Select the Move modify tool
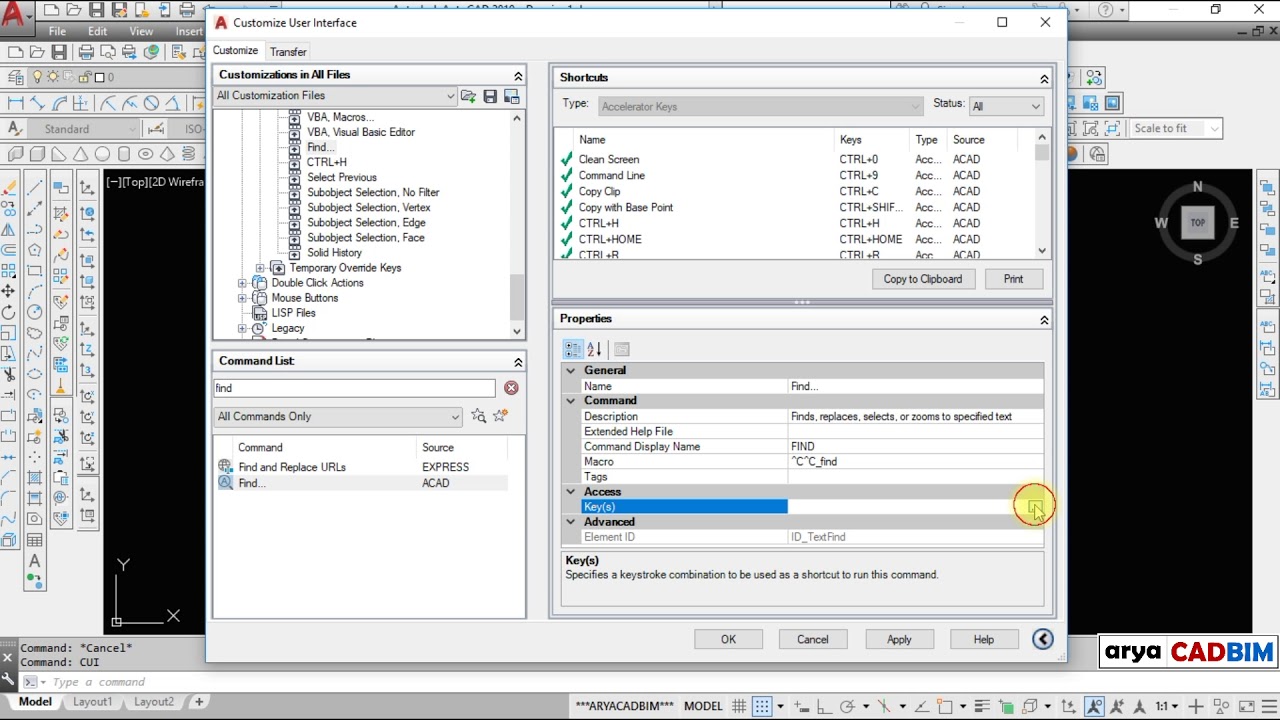Viewport: 1280px width, 720px height. (x=9, y=291)
